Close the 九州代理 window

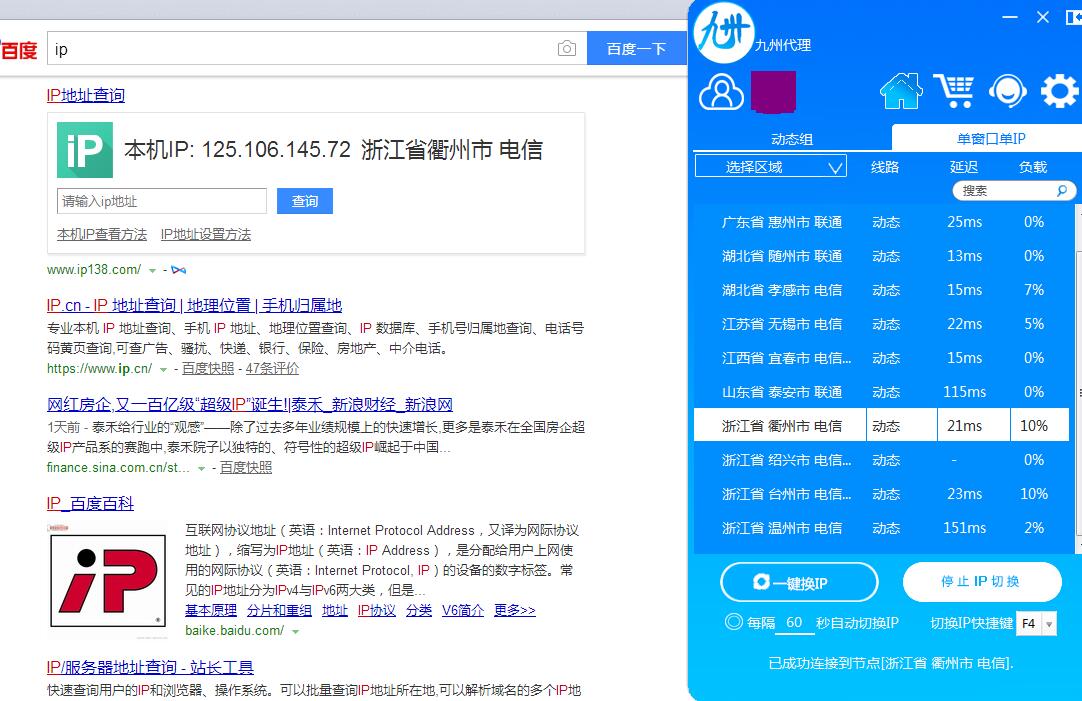1043,17
